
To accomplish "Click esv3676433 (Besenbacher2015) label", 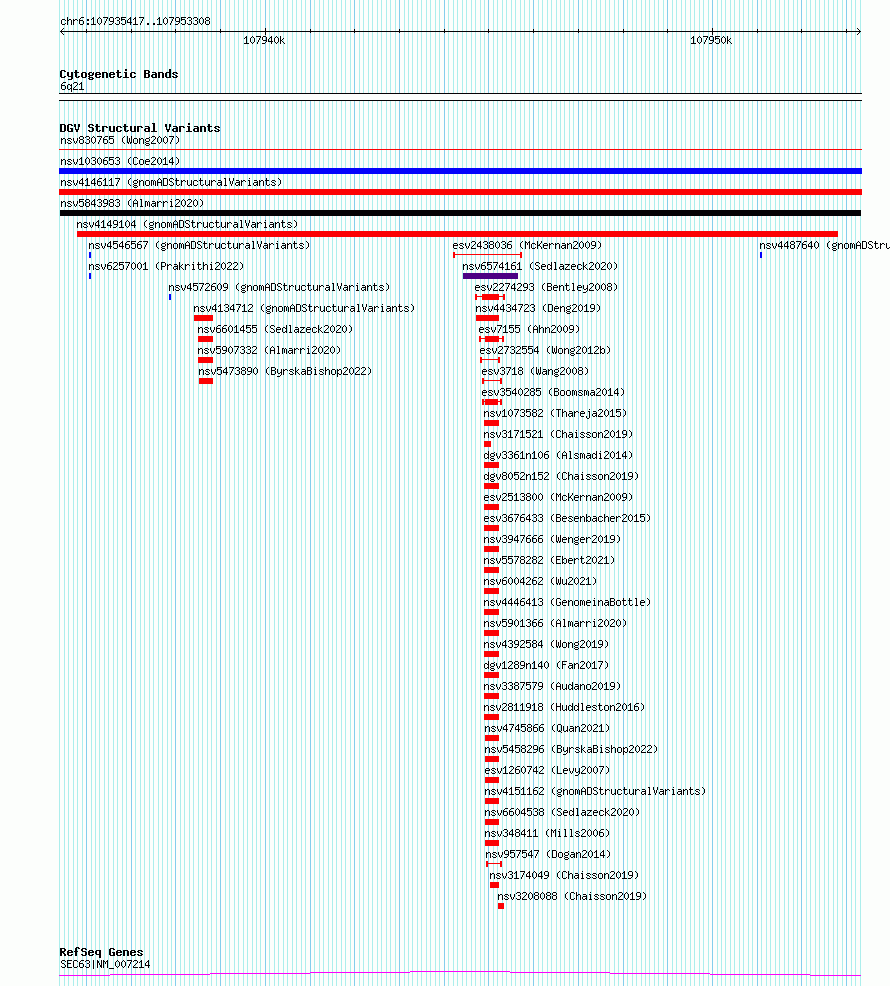I will pos(567,519).
